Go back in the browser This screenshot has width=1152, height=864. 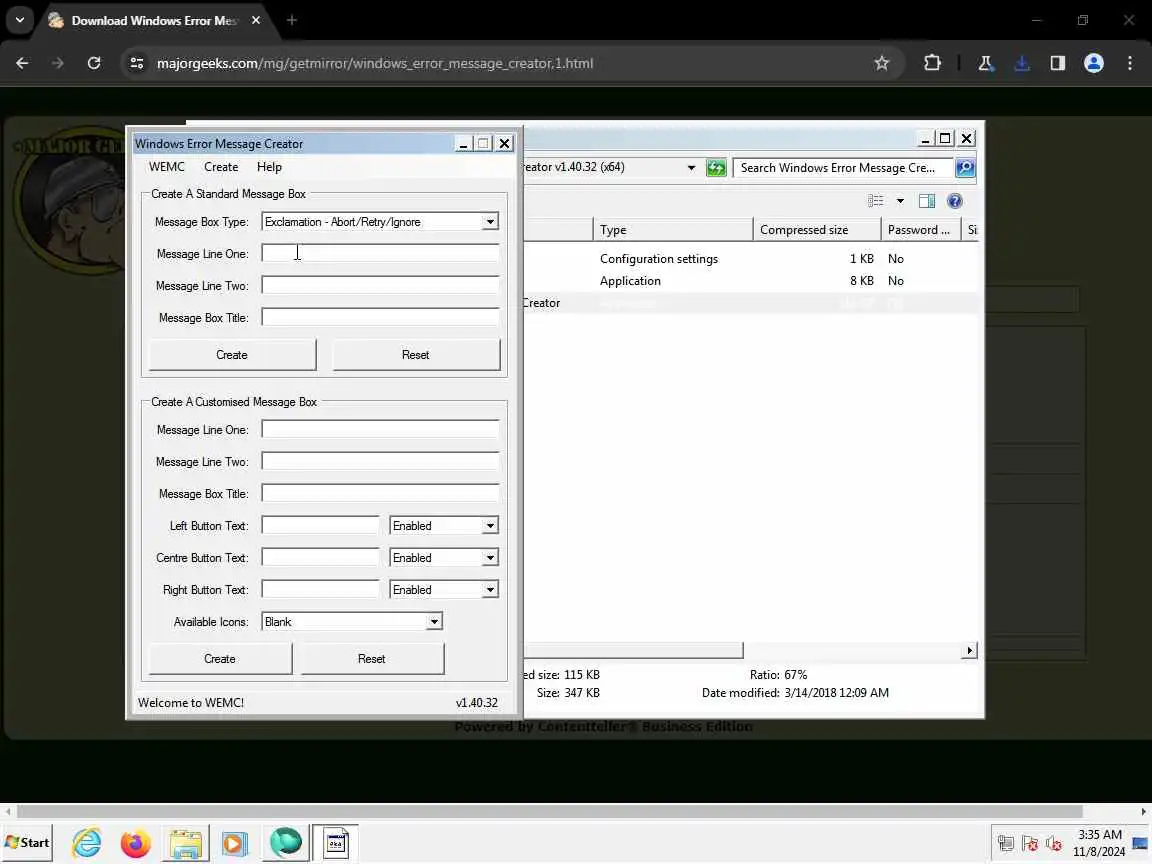click(x=22, y=63)
